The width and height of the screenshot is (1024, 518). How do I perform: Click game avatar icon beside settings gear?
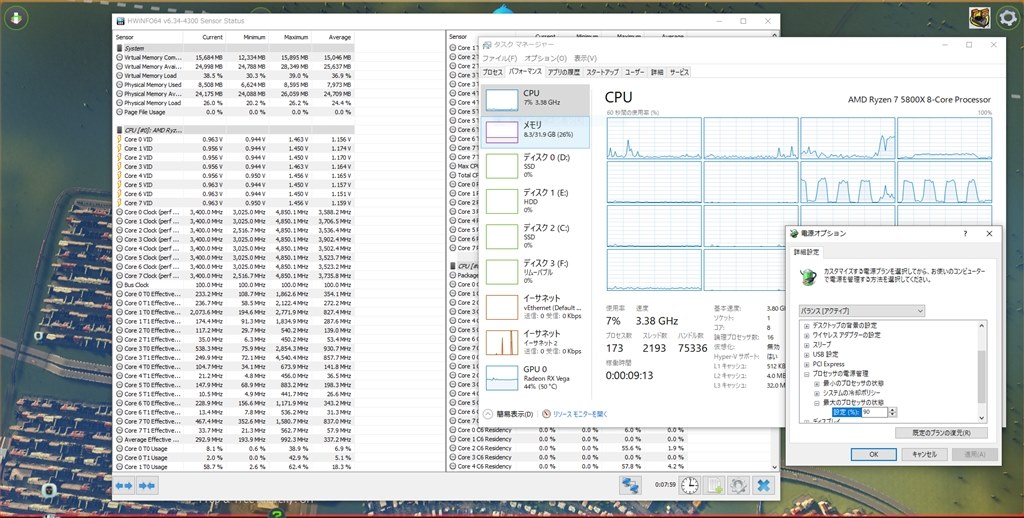point(980,18)
